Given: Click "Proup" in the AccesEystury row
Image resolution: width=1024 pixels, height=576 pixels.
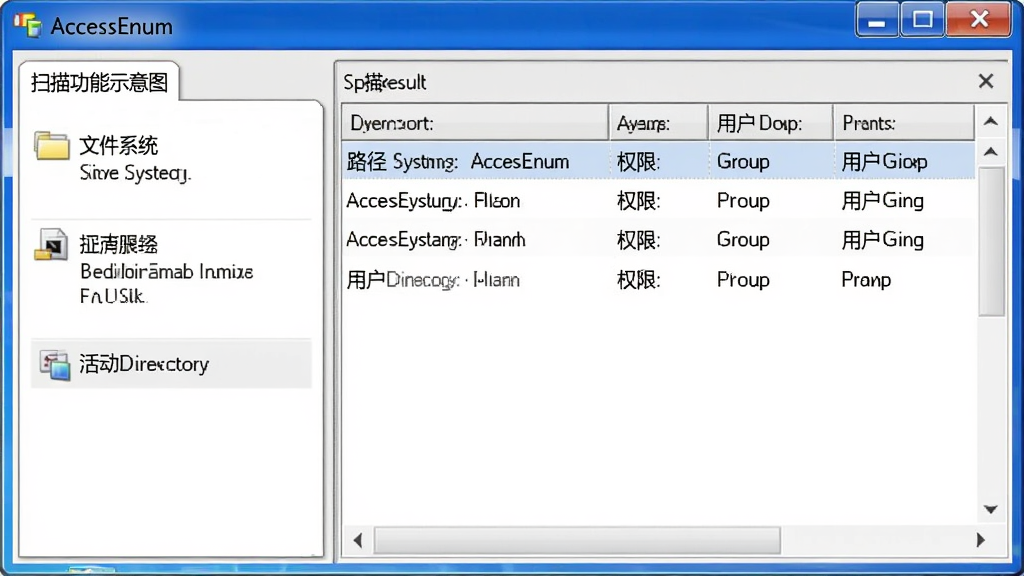Looking at the screenshot, I should 743,201.
